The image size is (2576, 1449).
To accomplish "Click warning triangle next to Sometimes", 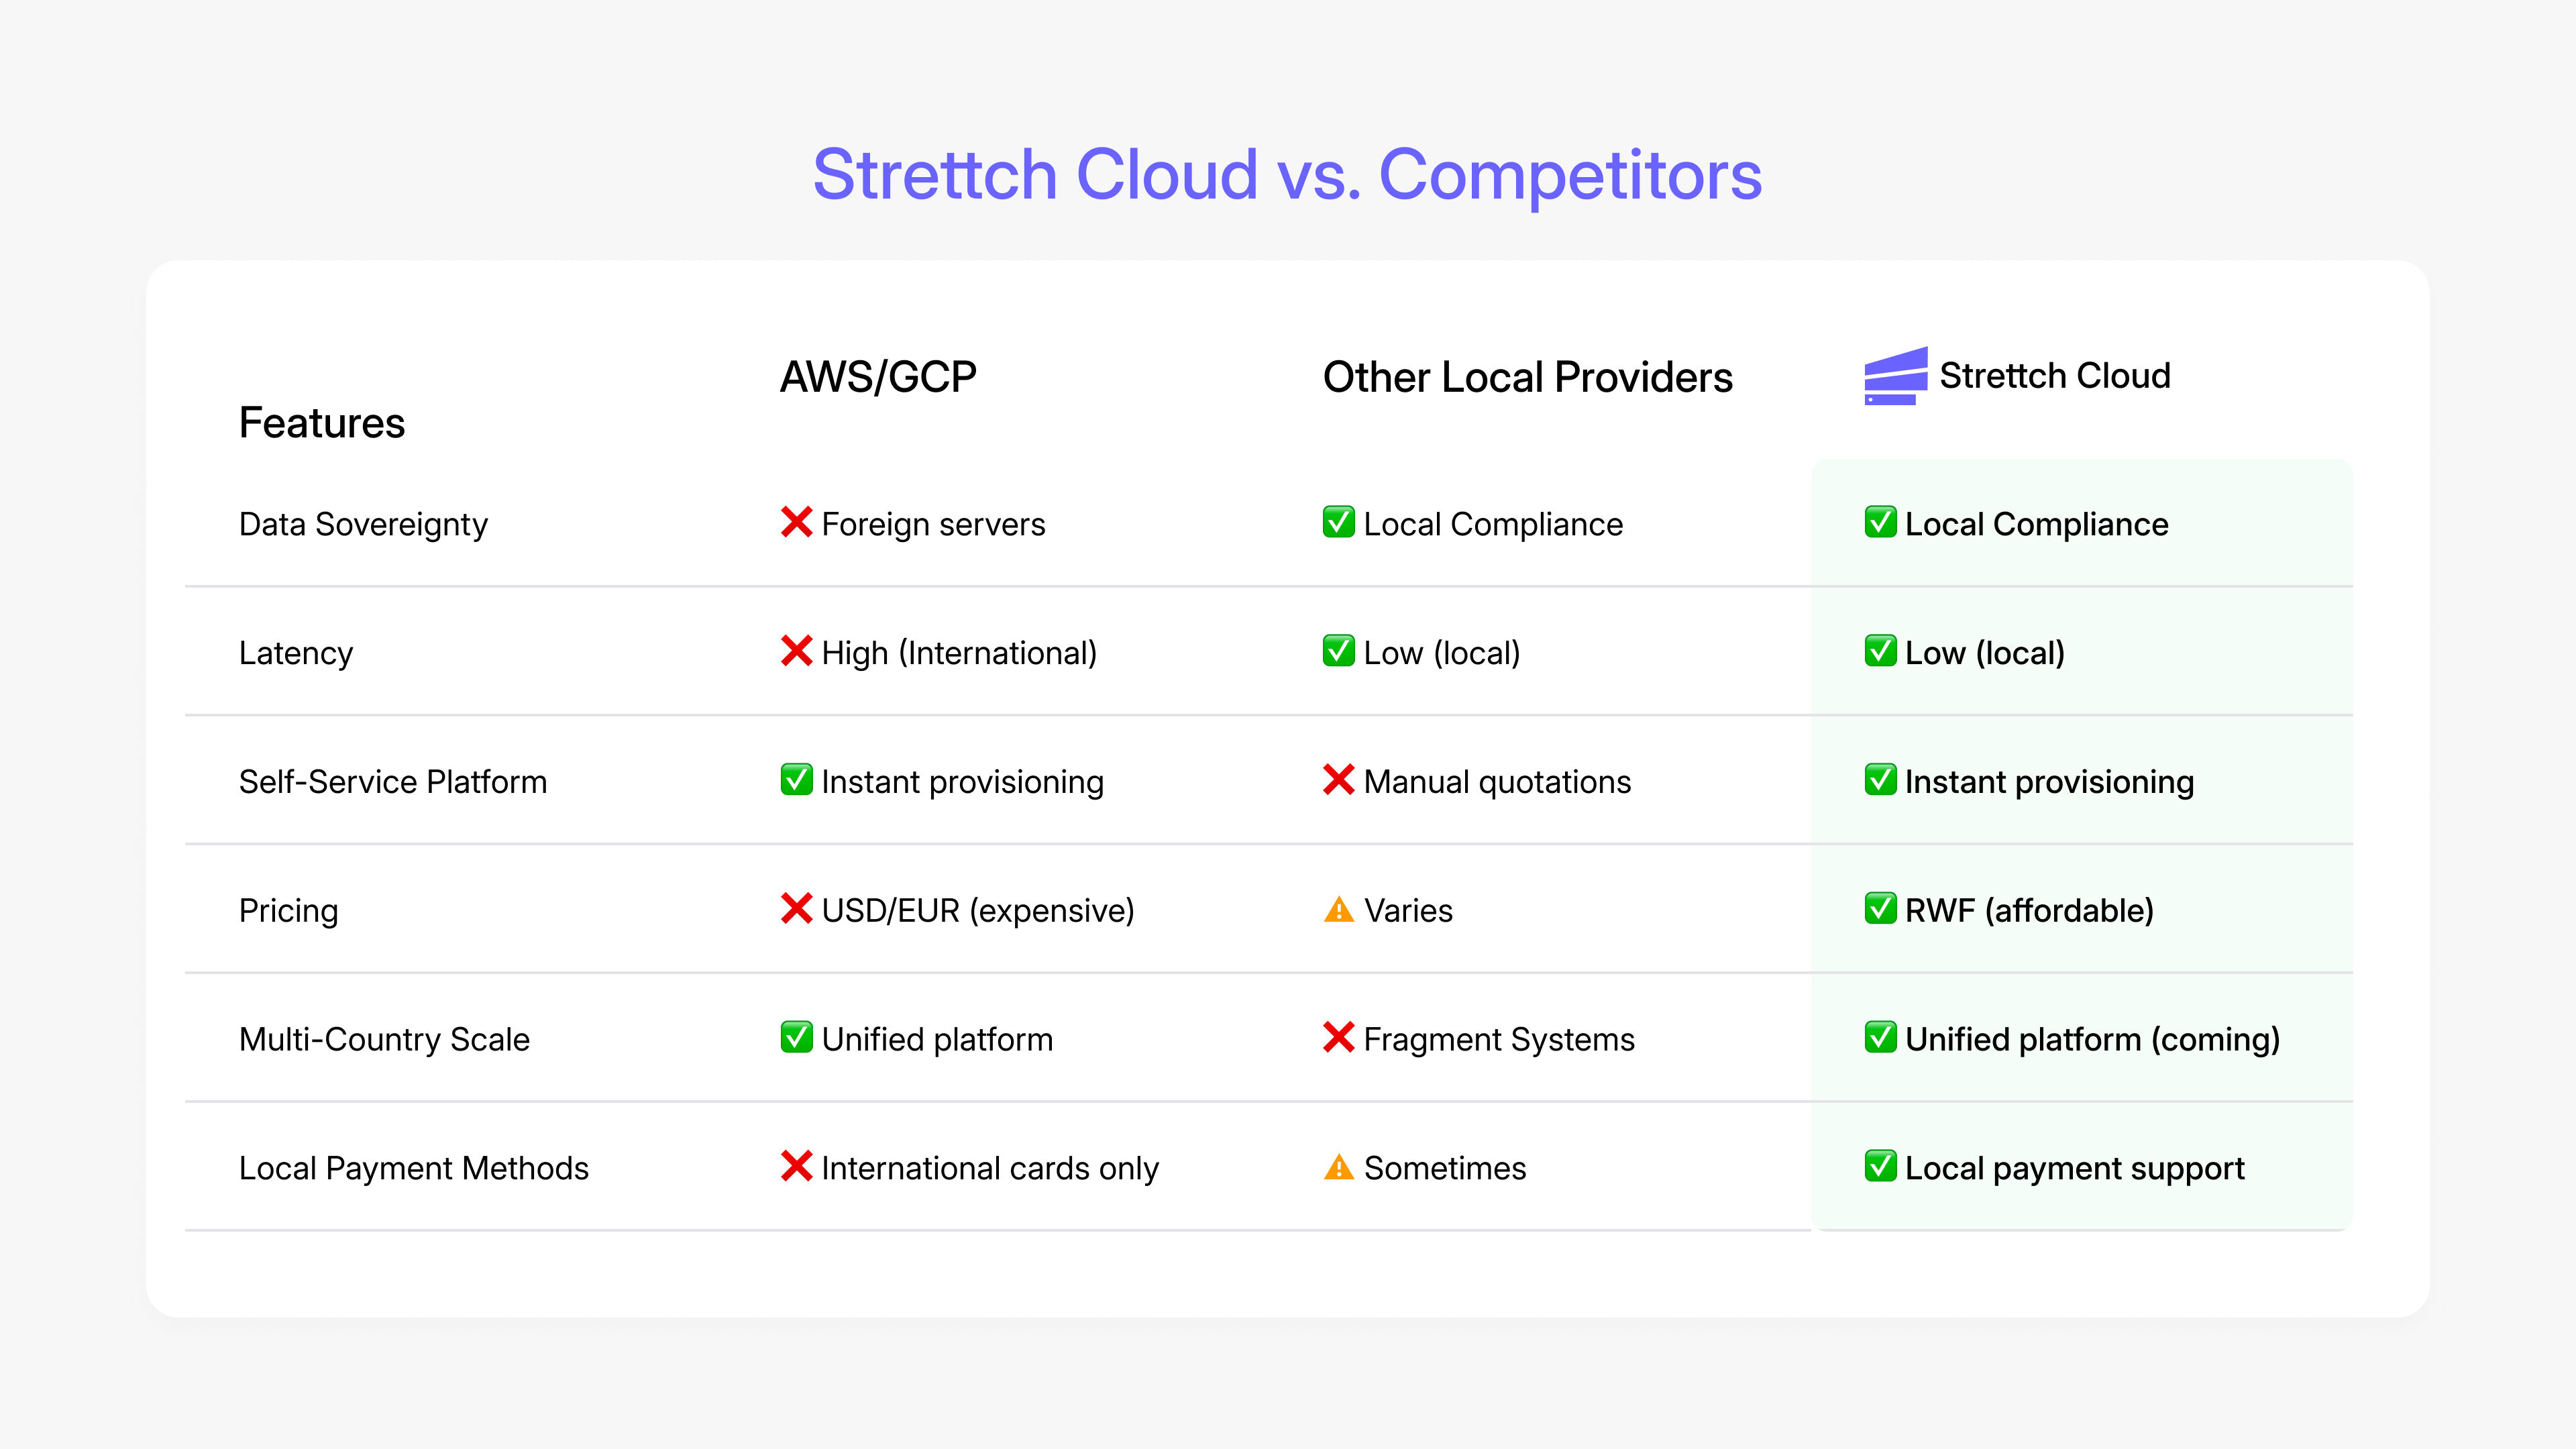I will point(1338,1167).
